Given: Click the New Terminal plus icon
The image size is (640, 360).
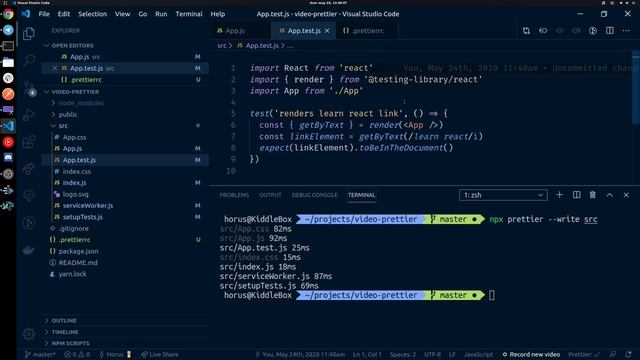Looking at the screenshot, I should 559,195.
